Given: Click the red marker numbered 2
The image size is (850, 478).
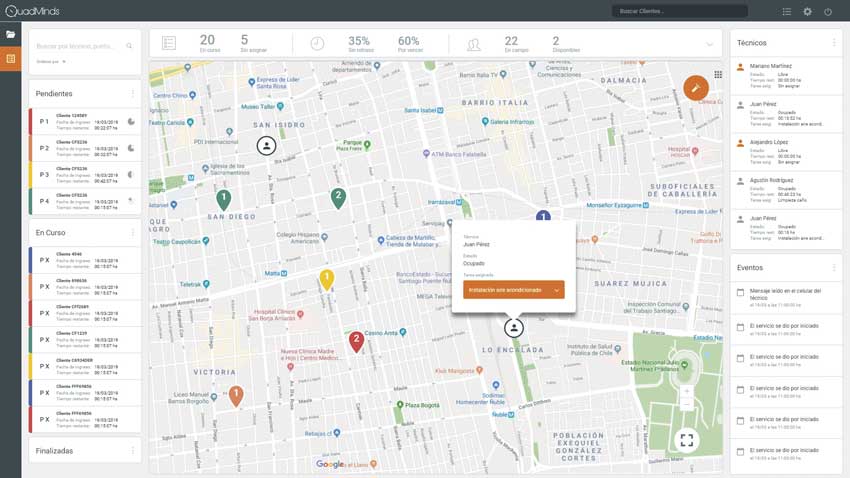Looking at the screenshot, I should coord(356,341).
